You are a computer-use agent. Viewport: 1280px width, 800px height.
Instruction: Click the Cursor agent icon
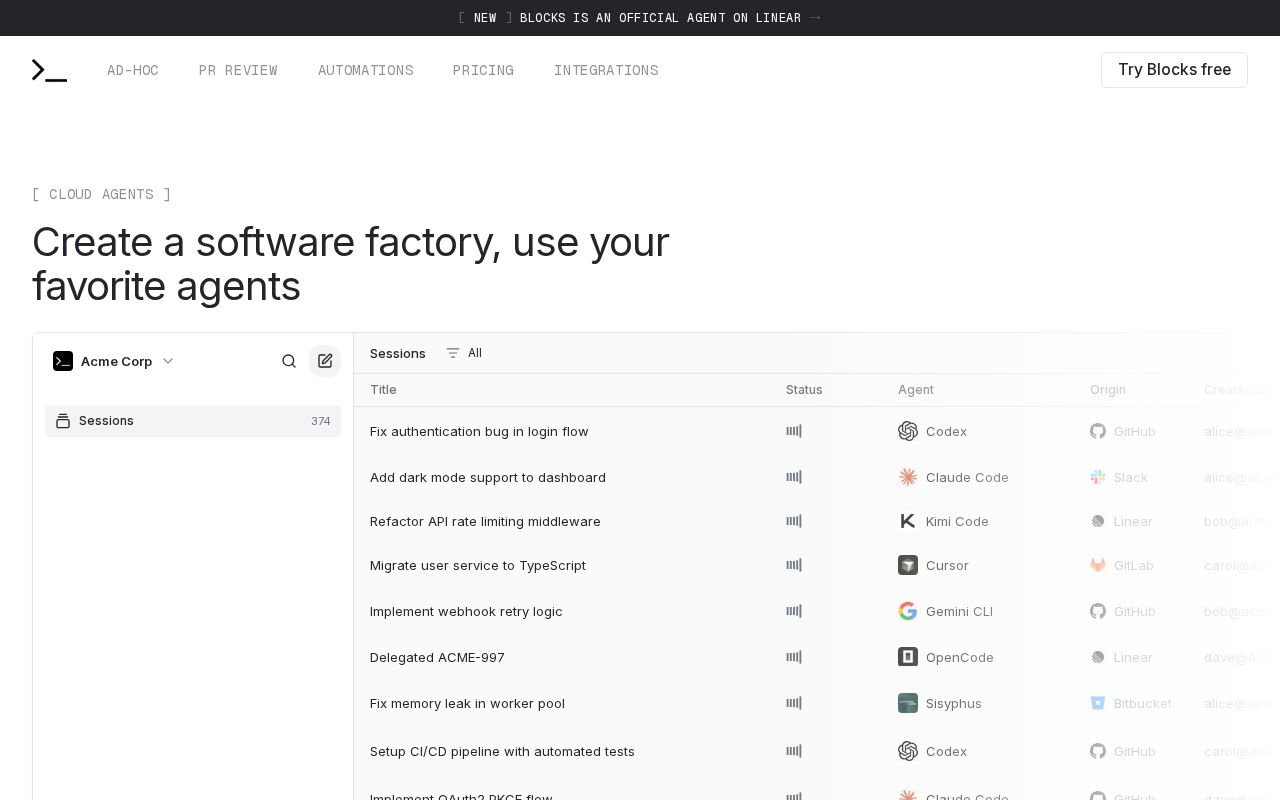pos(908,565)
